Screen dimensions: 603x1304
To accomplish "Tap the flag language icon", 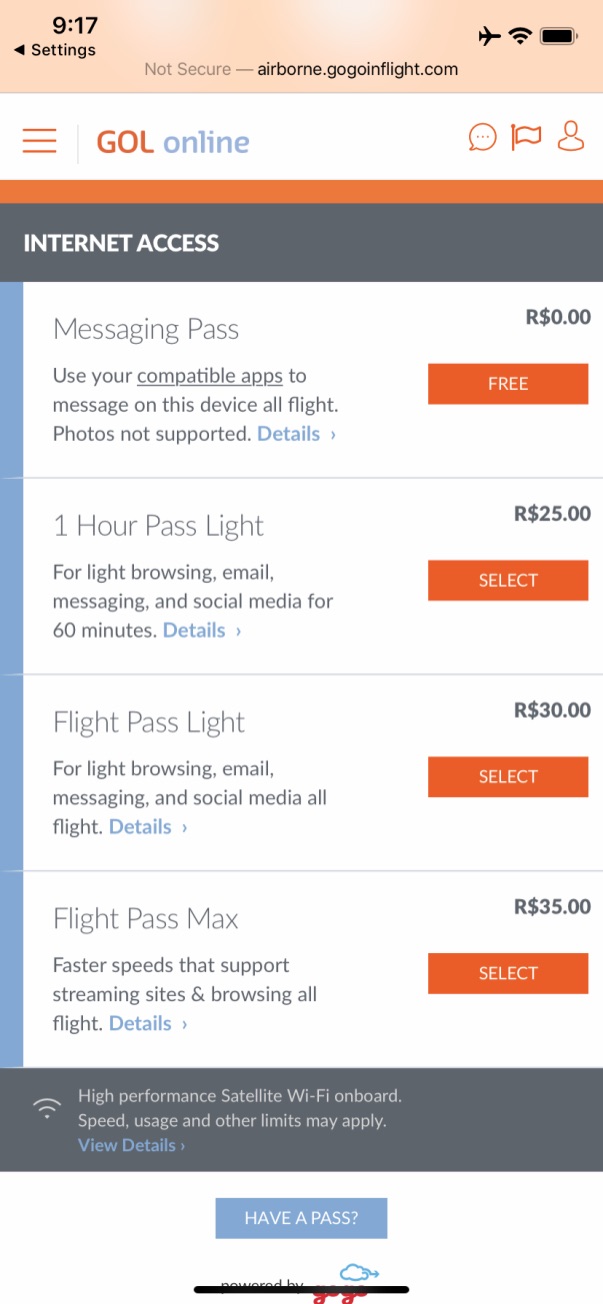I will (x=526, y=137).
